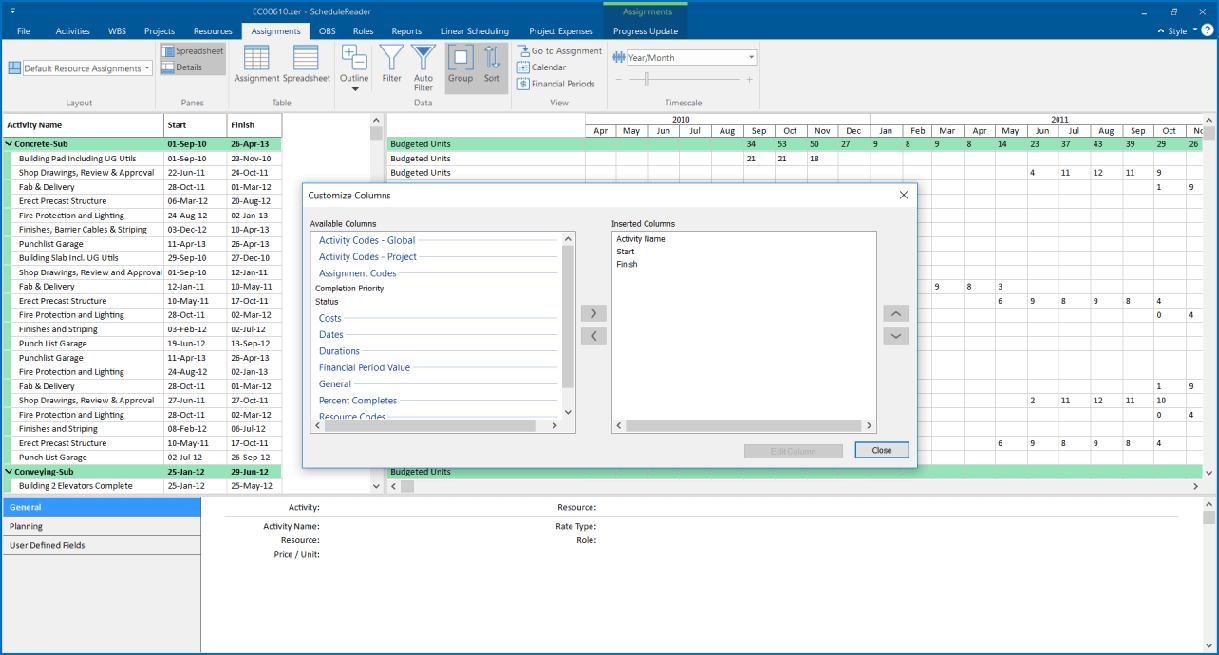Open the File menu
The image size is (1219, 655).
[x=24, y=31]
